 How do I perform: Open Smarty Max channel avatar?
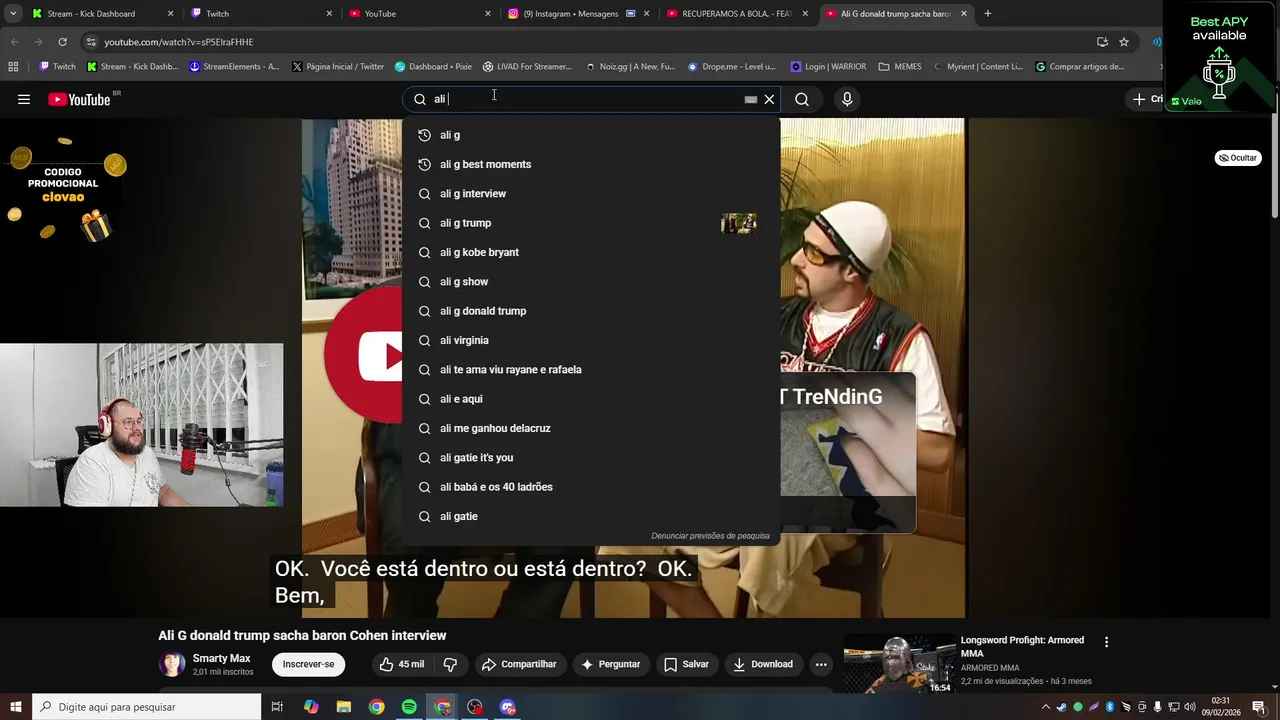(x=173, y=664)
